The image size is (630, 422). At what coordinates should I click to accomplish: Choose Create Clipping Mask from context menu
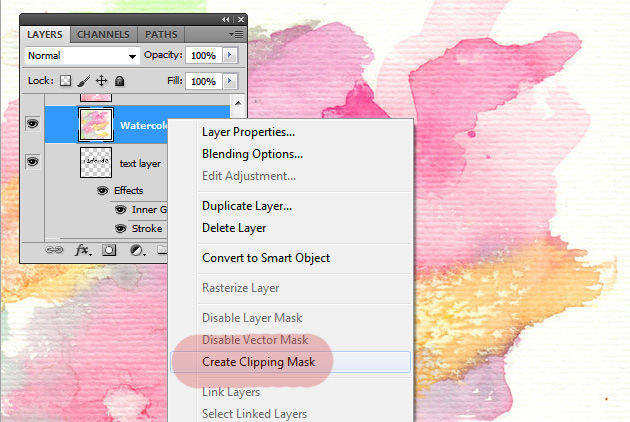click(266, 362)
